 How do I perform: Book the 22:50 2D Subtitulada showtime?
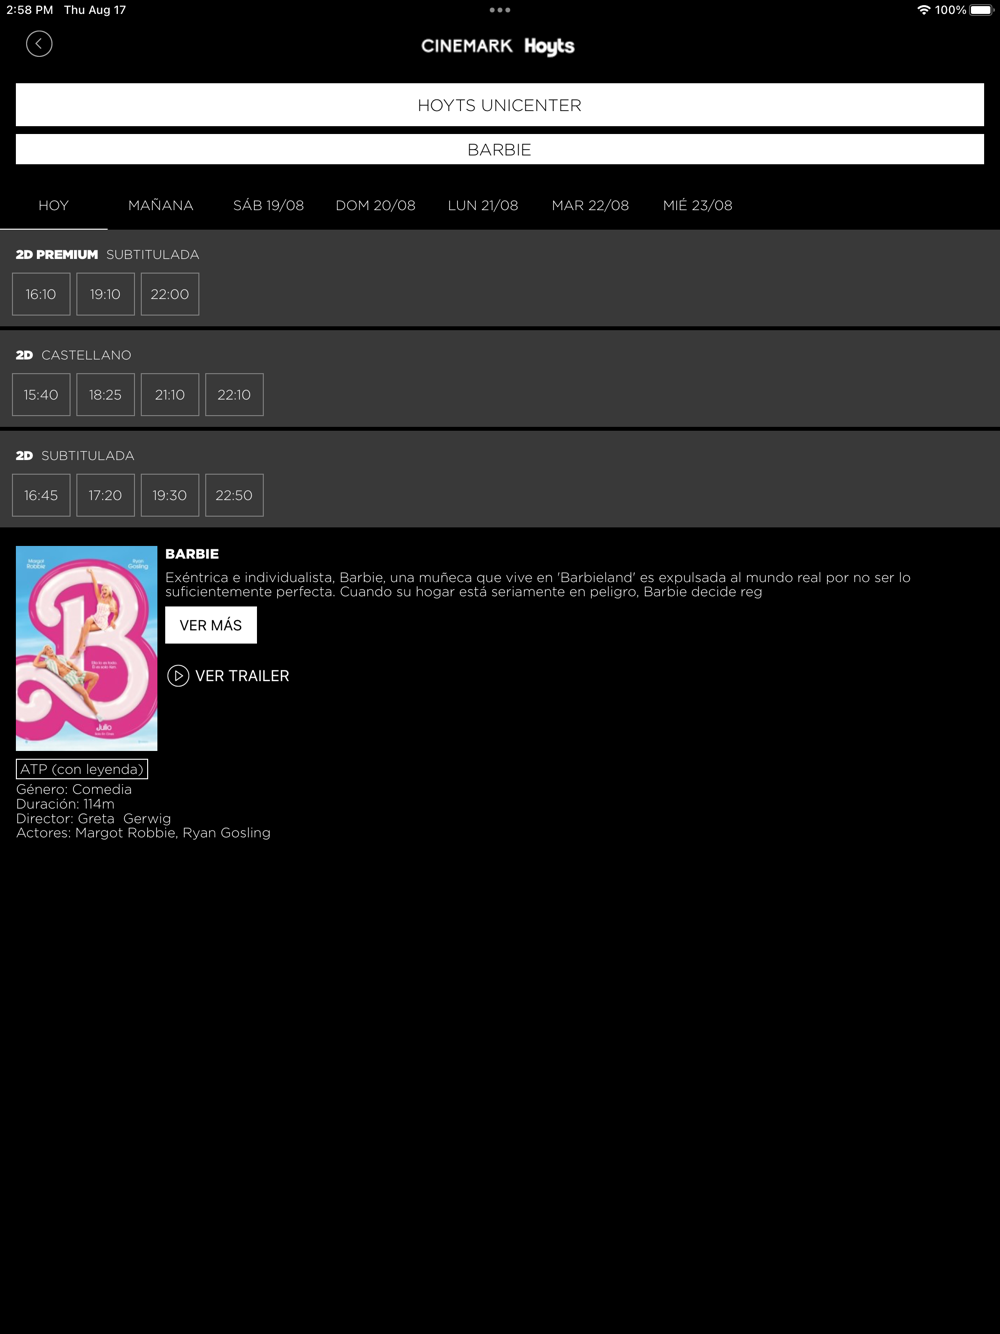(234, 495)
